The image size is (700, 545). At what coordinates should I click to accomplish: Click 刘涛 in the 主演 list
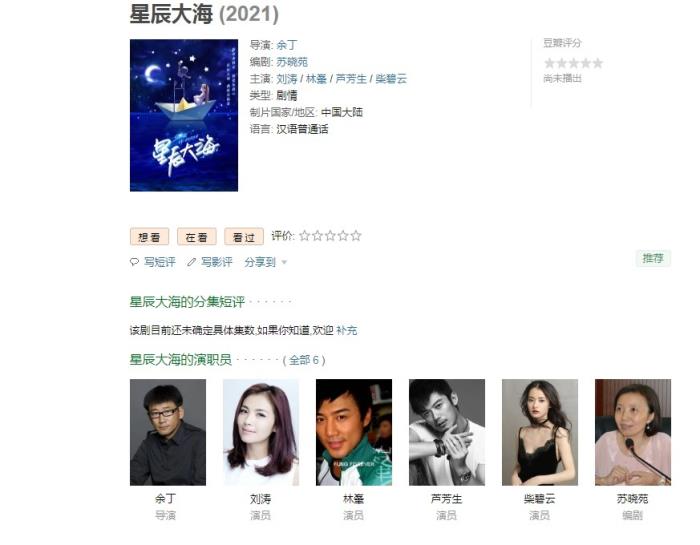(287, 79)
